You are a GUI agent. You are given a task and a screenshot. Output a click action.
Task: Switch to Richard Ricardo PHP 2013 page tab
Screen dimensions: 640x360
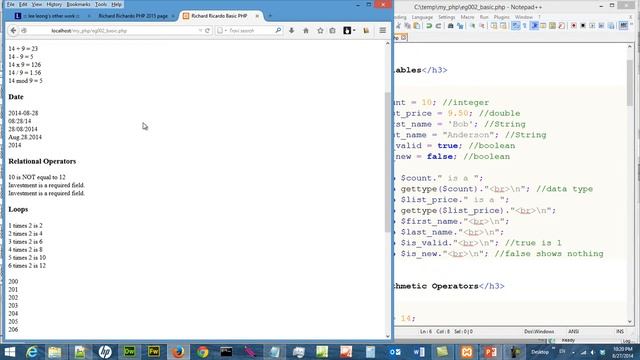click(133, 16)
